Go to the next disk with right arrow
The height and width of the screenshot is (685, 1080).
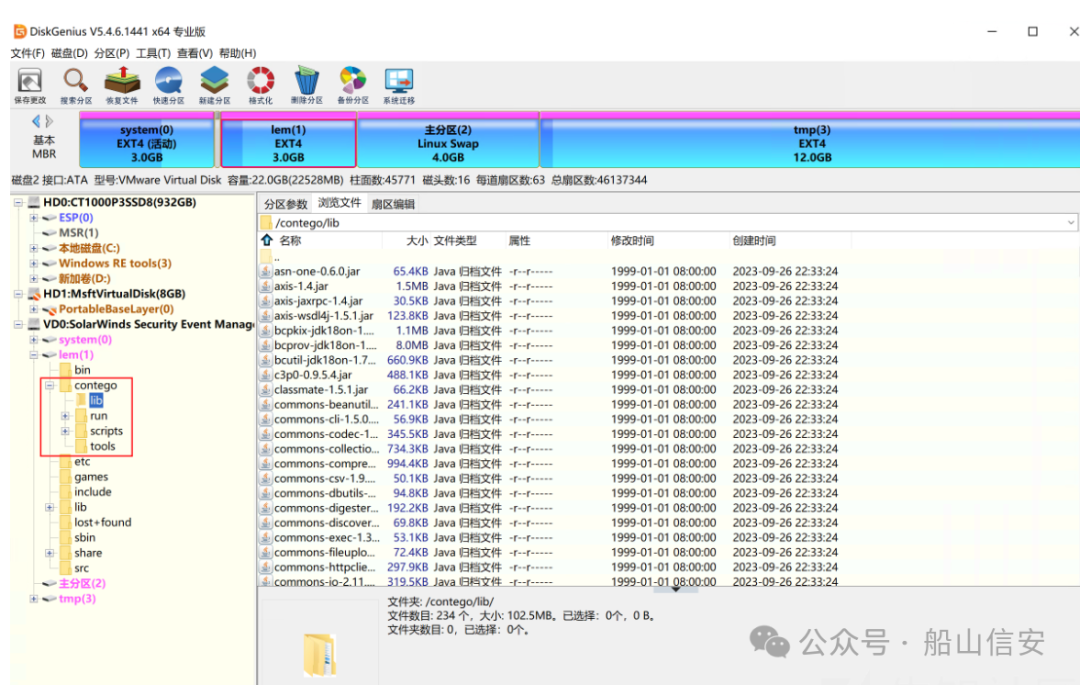coord(49,121)
